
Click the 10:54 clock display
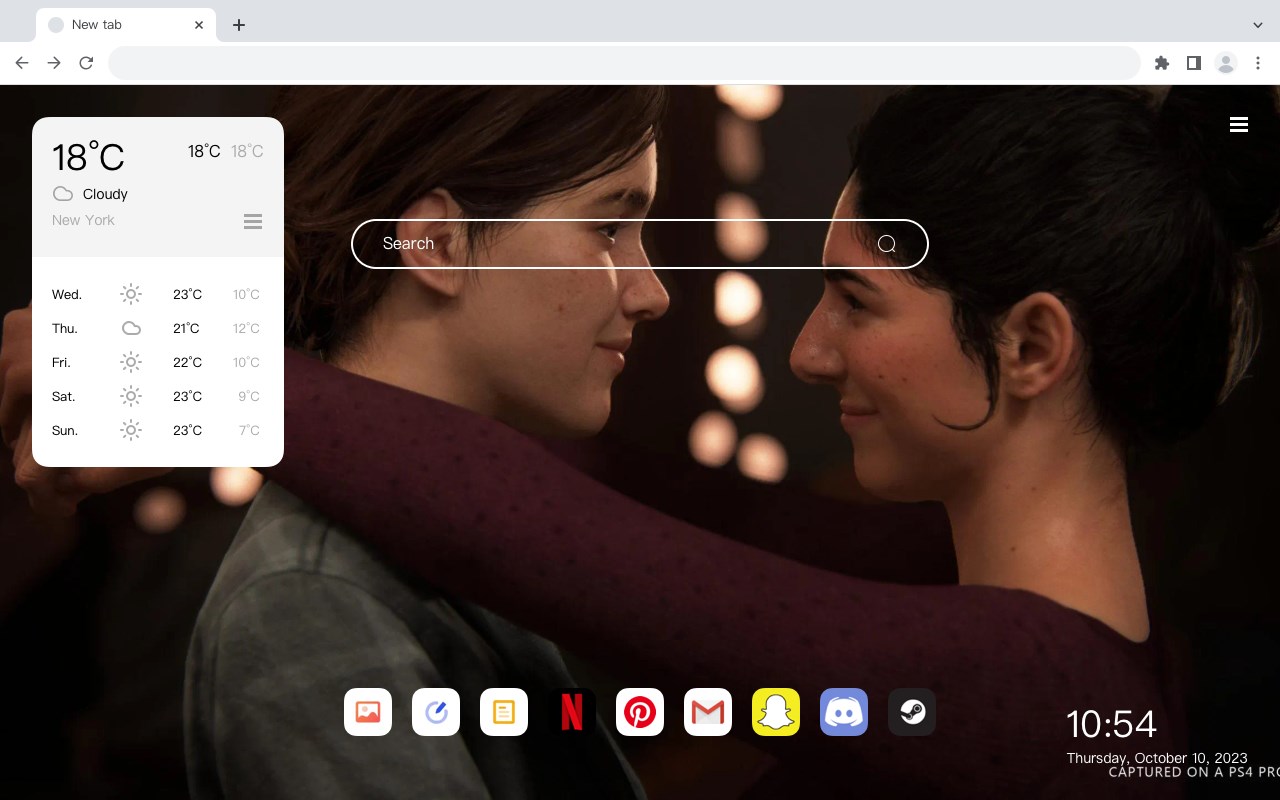tap(1111, 724)
